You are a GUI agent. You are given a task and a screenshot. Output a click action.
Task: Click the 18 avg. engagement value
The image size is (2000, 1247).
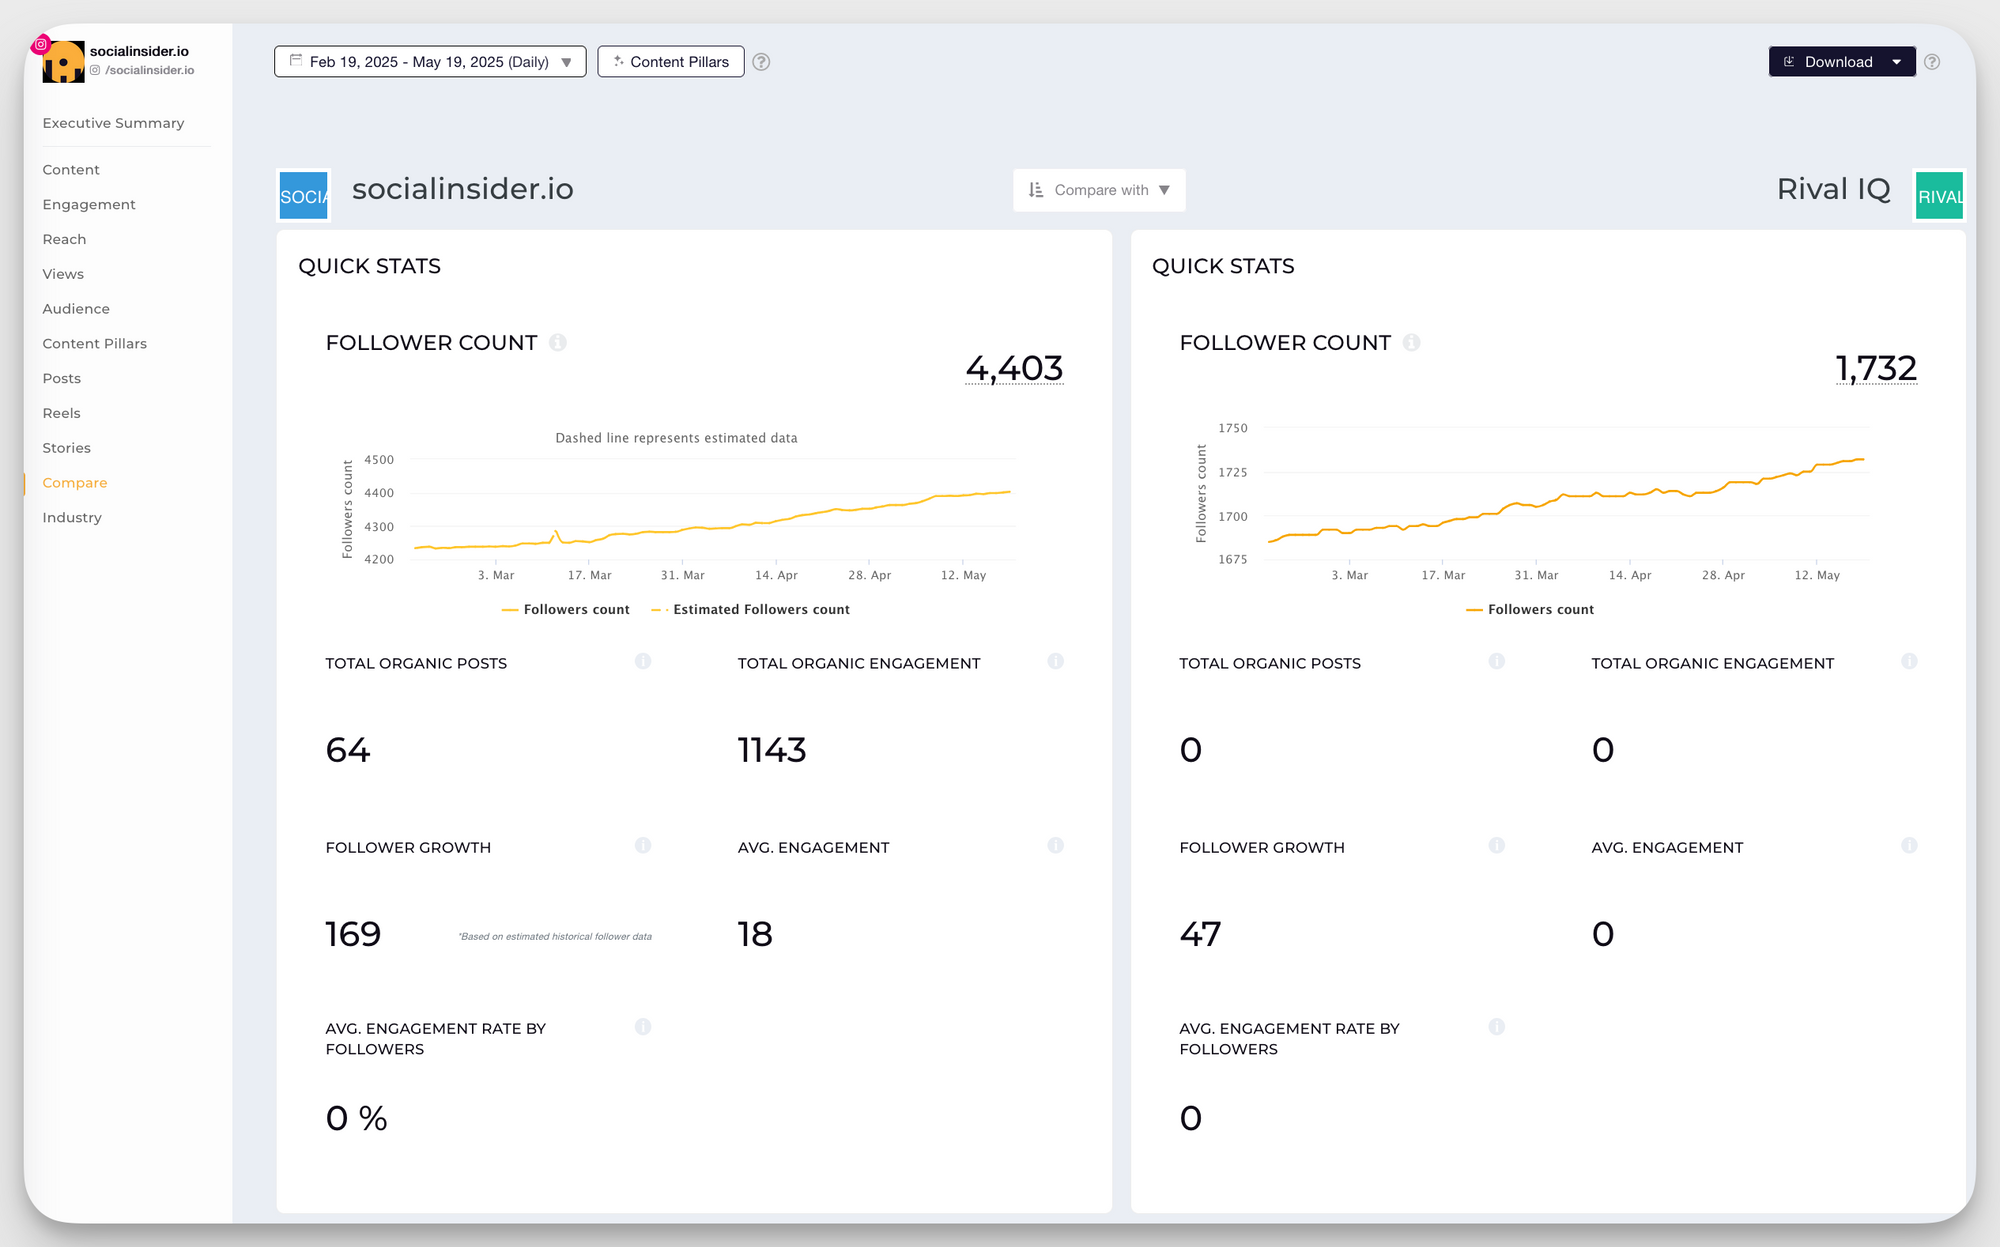[755, 934]
